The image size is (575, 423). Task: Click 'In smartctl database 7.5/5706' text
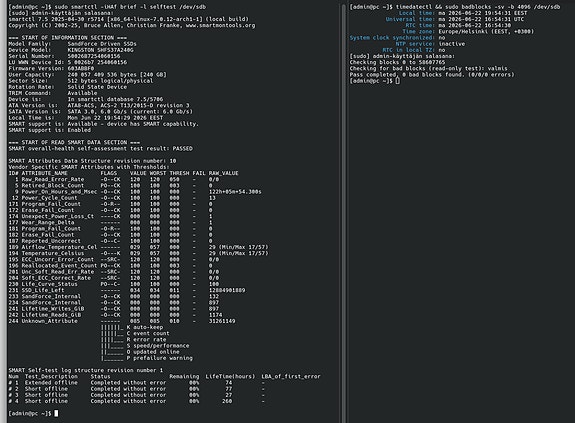click(115, 99)
